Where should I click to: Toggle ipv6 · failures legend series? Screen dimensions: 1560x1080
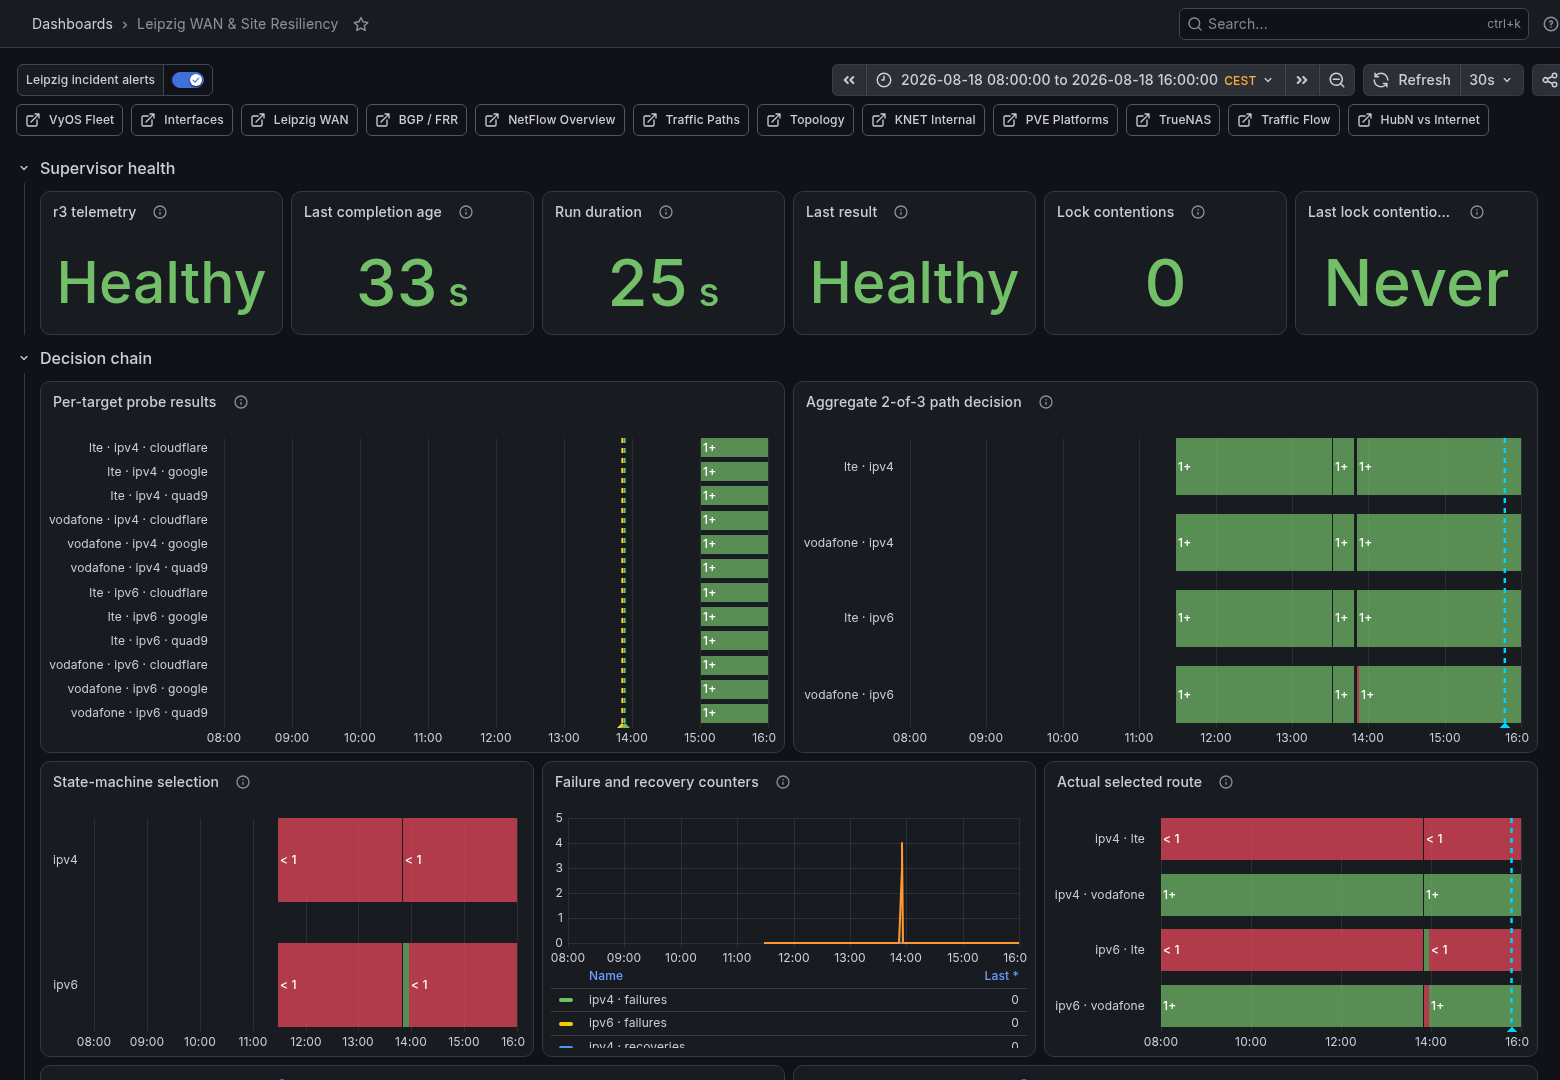566,1023
